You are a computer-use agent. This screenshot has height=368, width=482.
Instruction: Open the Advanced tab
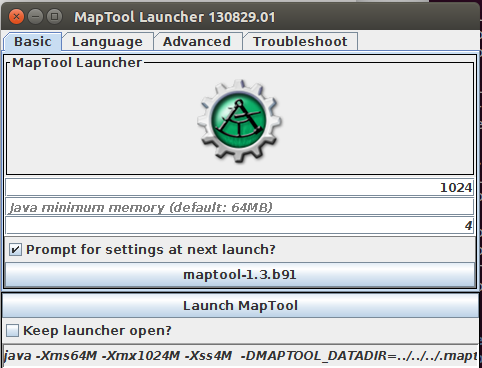(x=197, y=42)
